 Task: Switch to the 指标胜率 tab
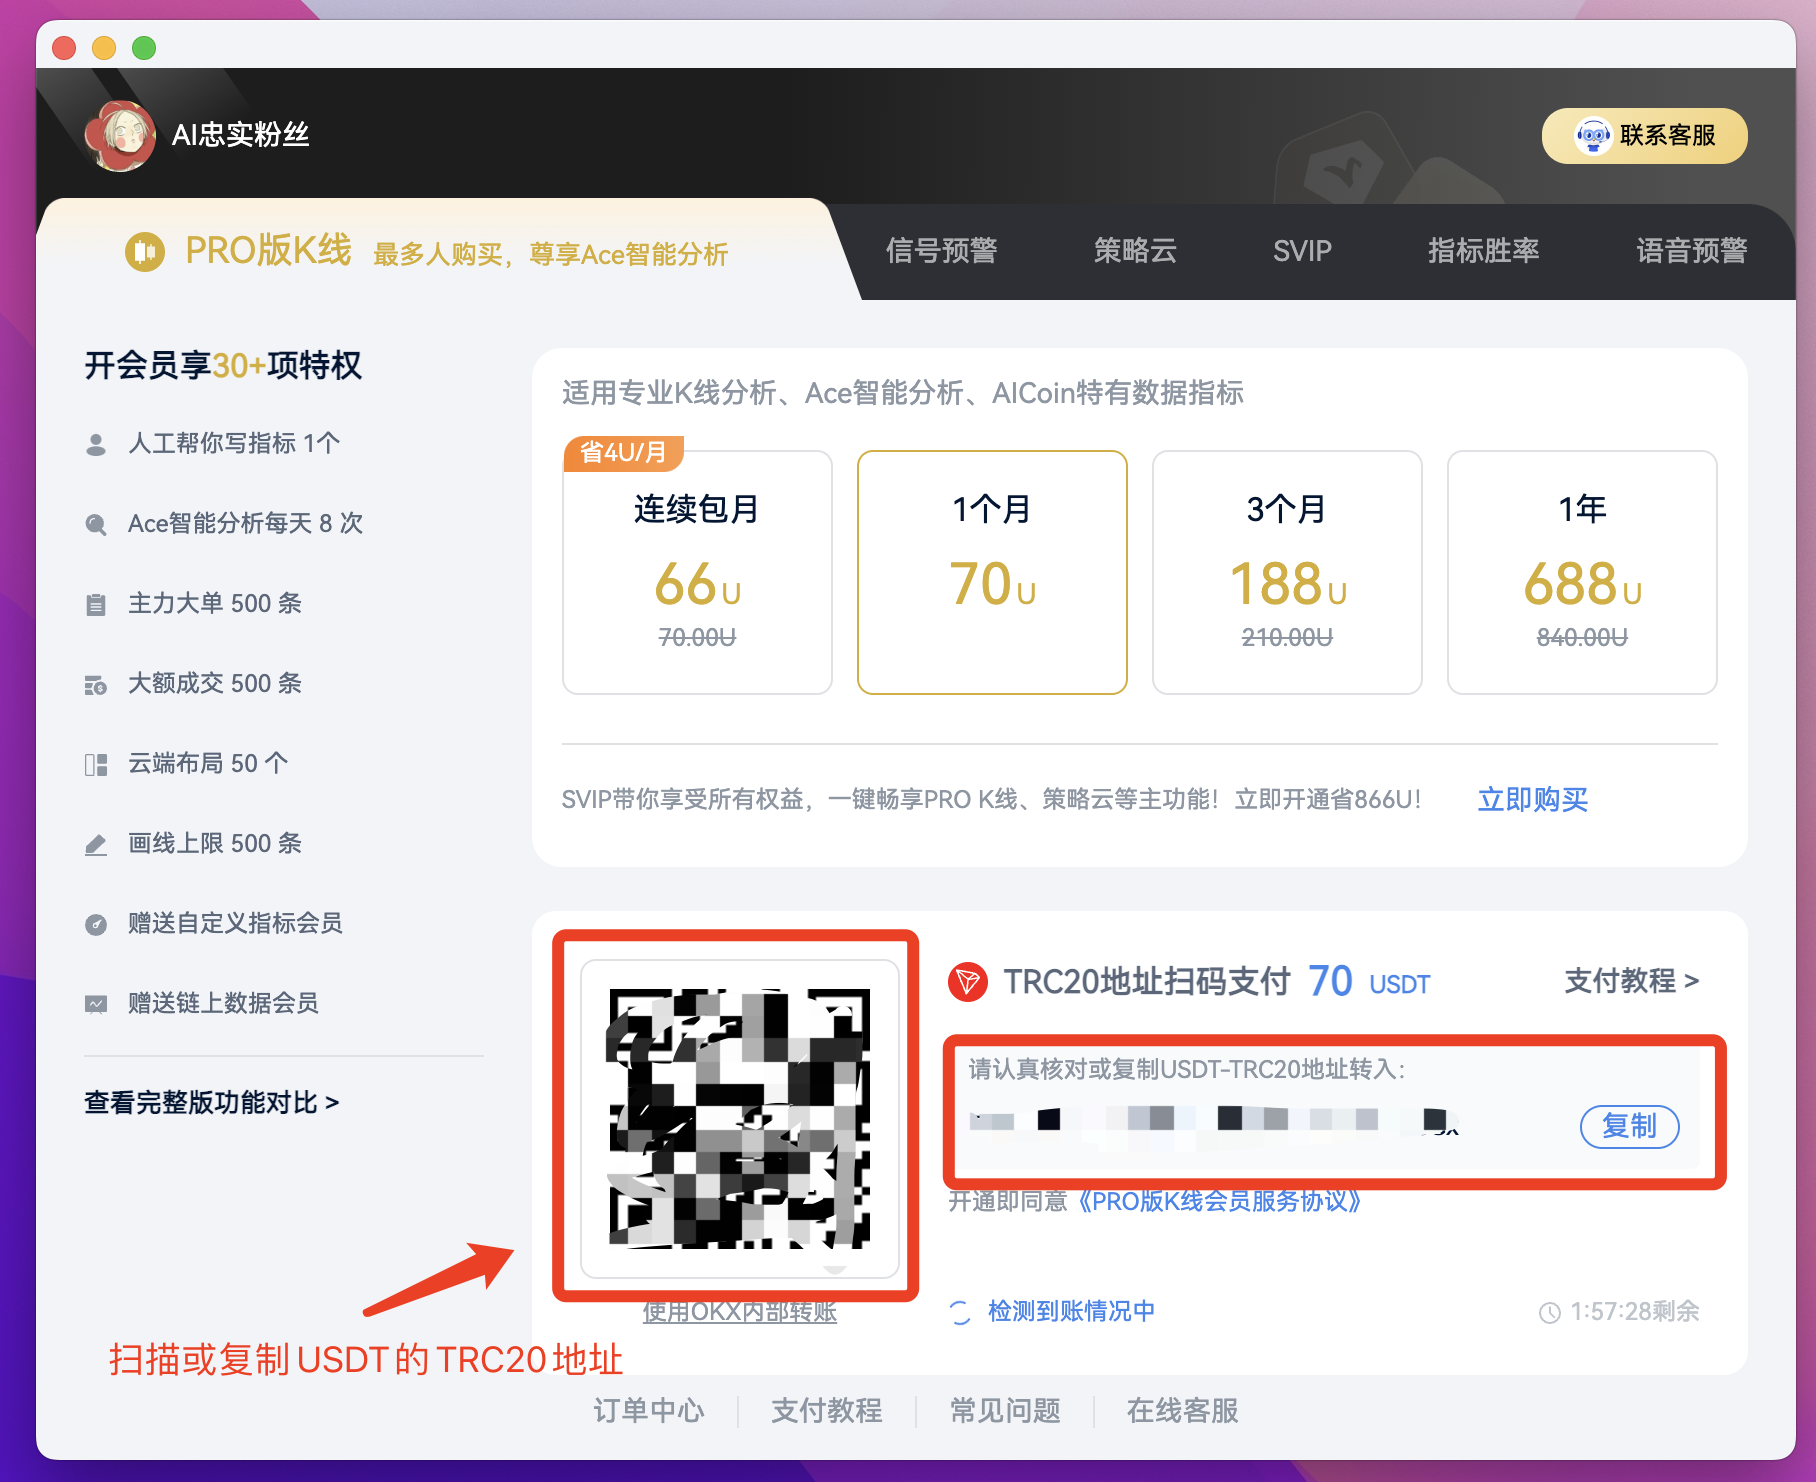(1483, 250)
